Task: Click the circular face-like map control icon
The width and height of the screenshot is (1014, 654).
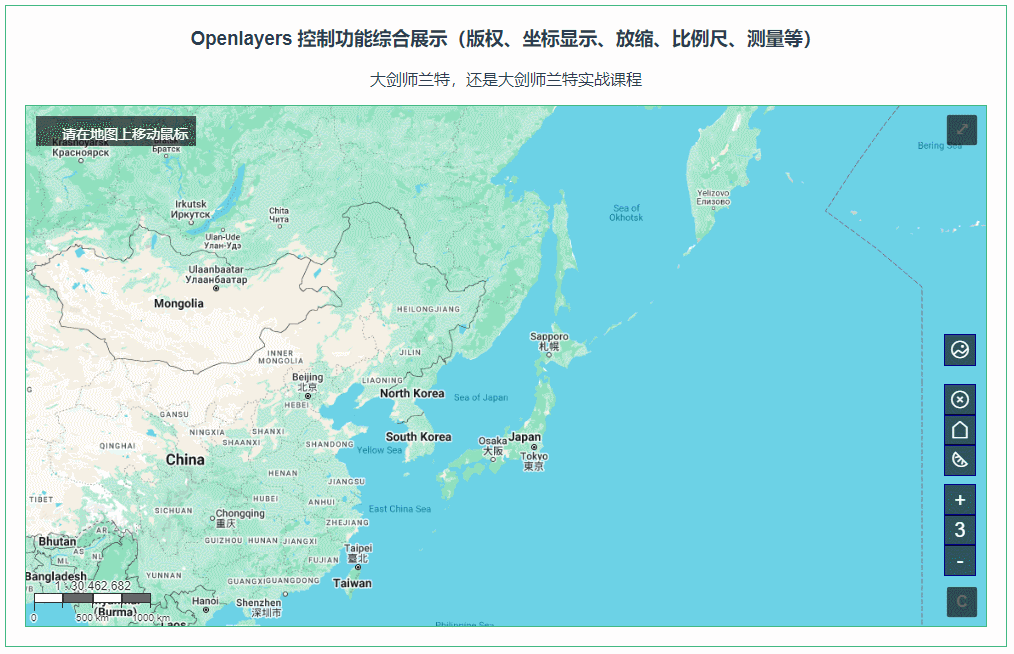Action: (x=960, y=350)
